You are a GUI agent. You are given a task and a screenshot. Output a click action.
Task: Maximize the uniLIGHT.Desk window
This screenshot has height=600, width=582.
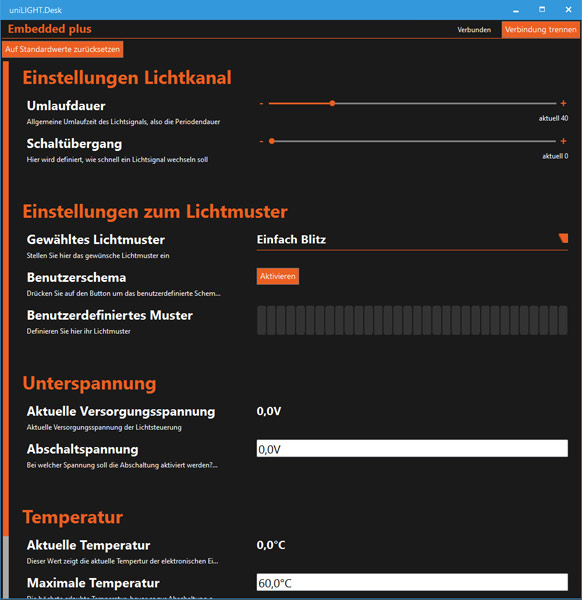tap(542, 10)
